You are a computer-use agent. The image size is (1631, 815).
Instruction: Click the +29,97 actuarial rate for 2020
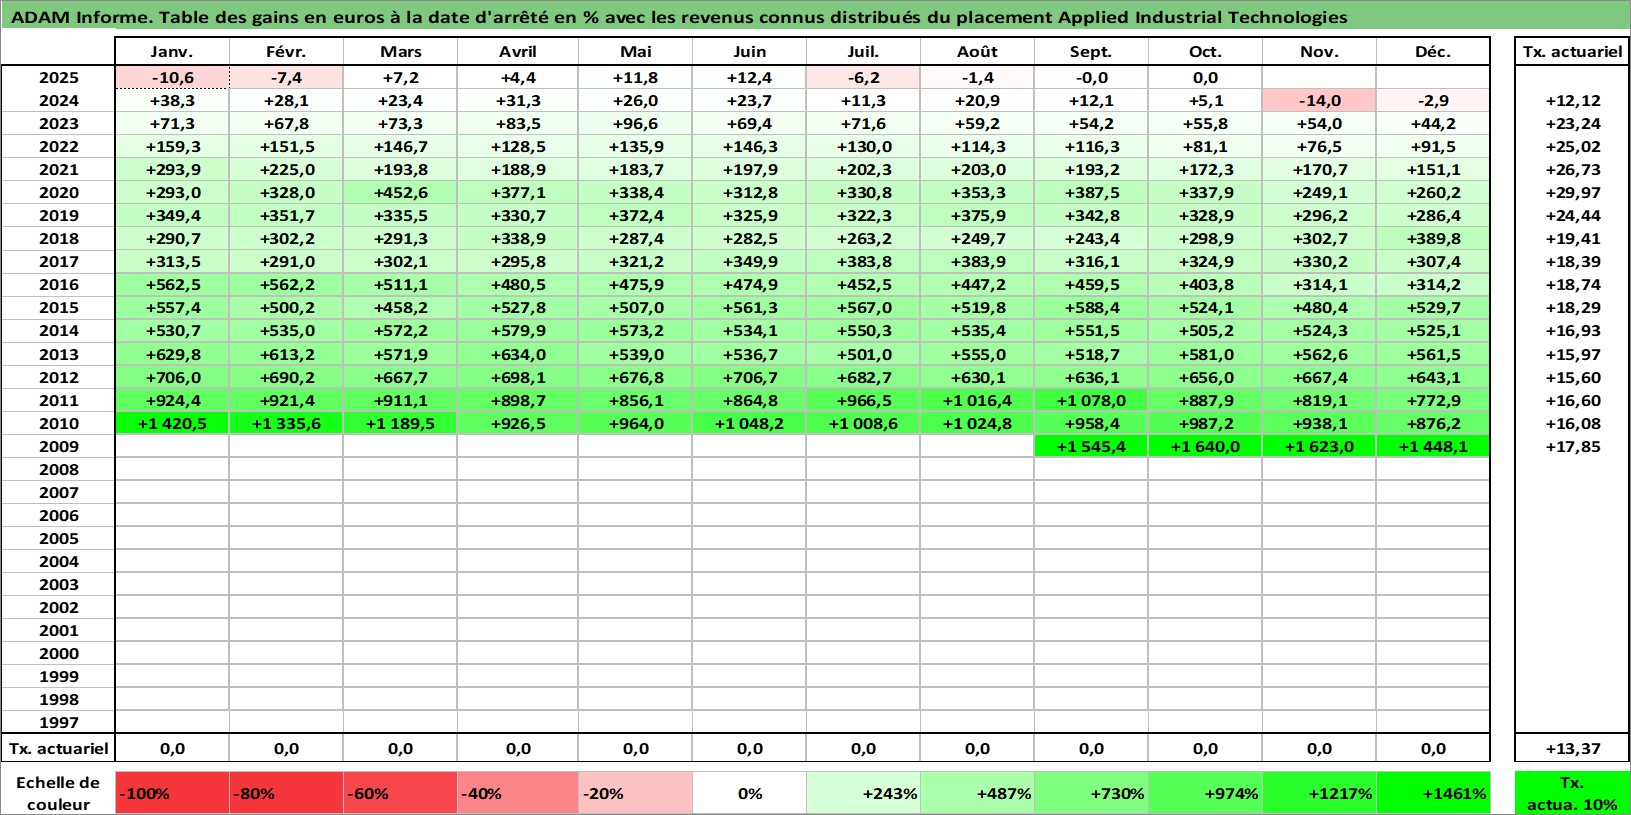pyautogui.click(x=1572, y=192)
